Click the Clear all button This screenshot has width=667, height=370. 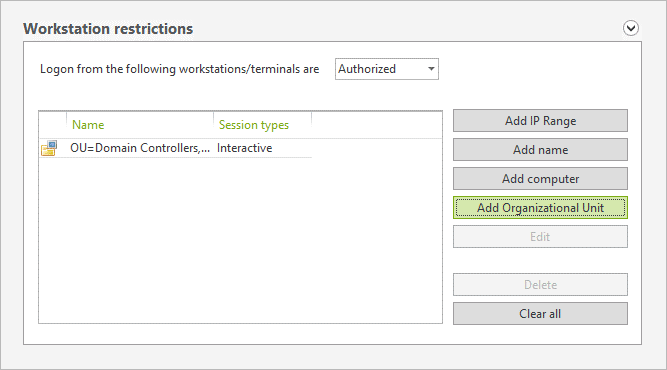coord(540,313)
